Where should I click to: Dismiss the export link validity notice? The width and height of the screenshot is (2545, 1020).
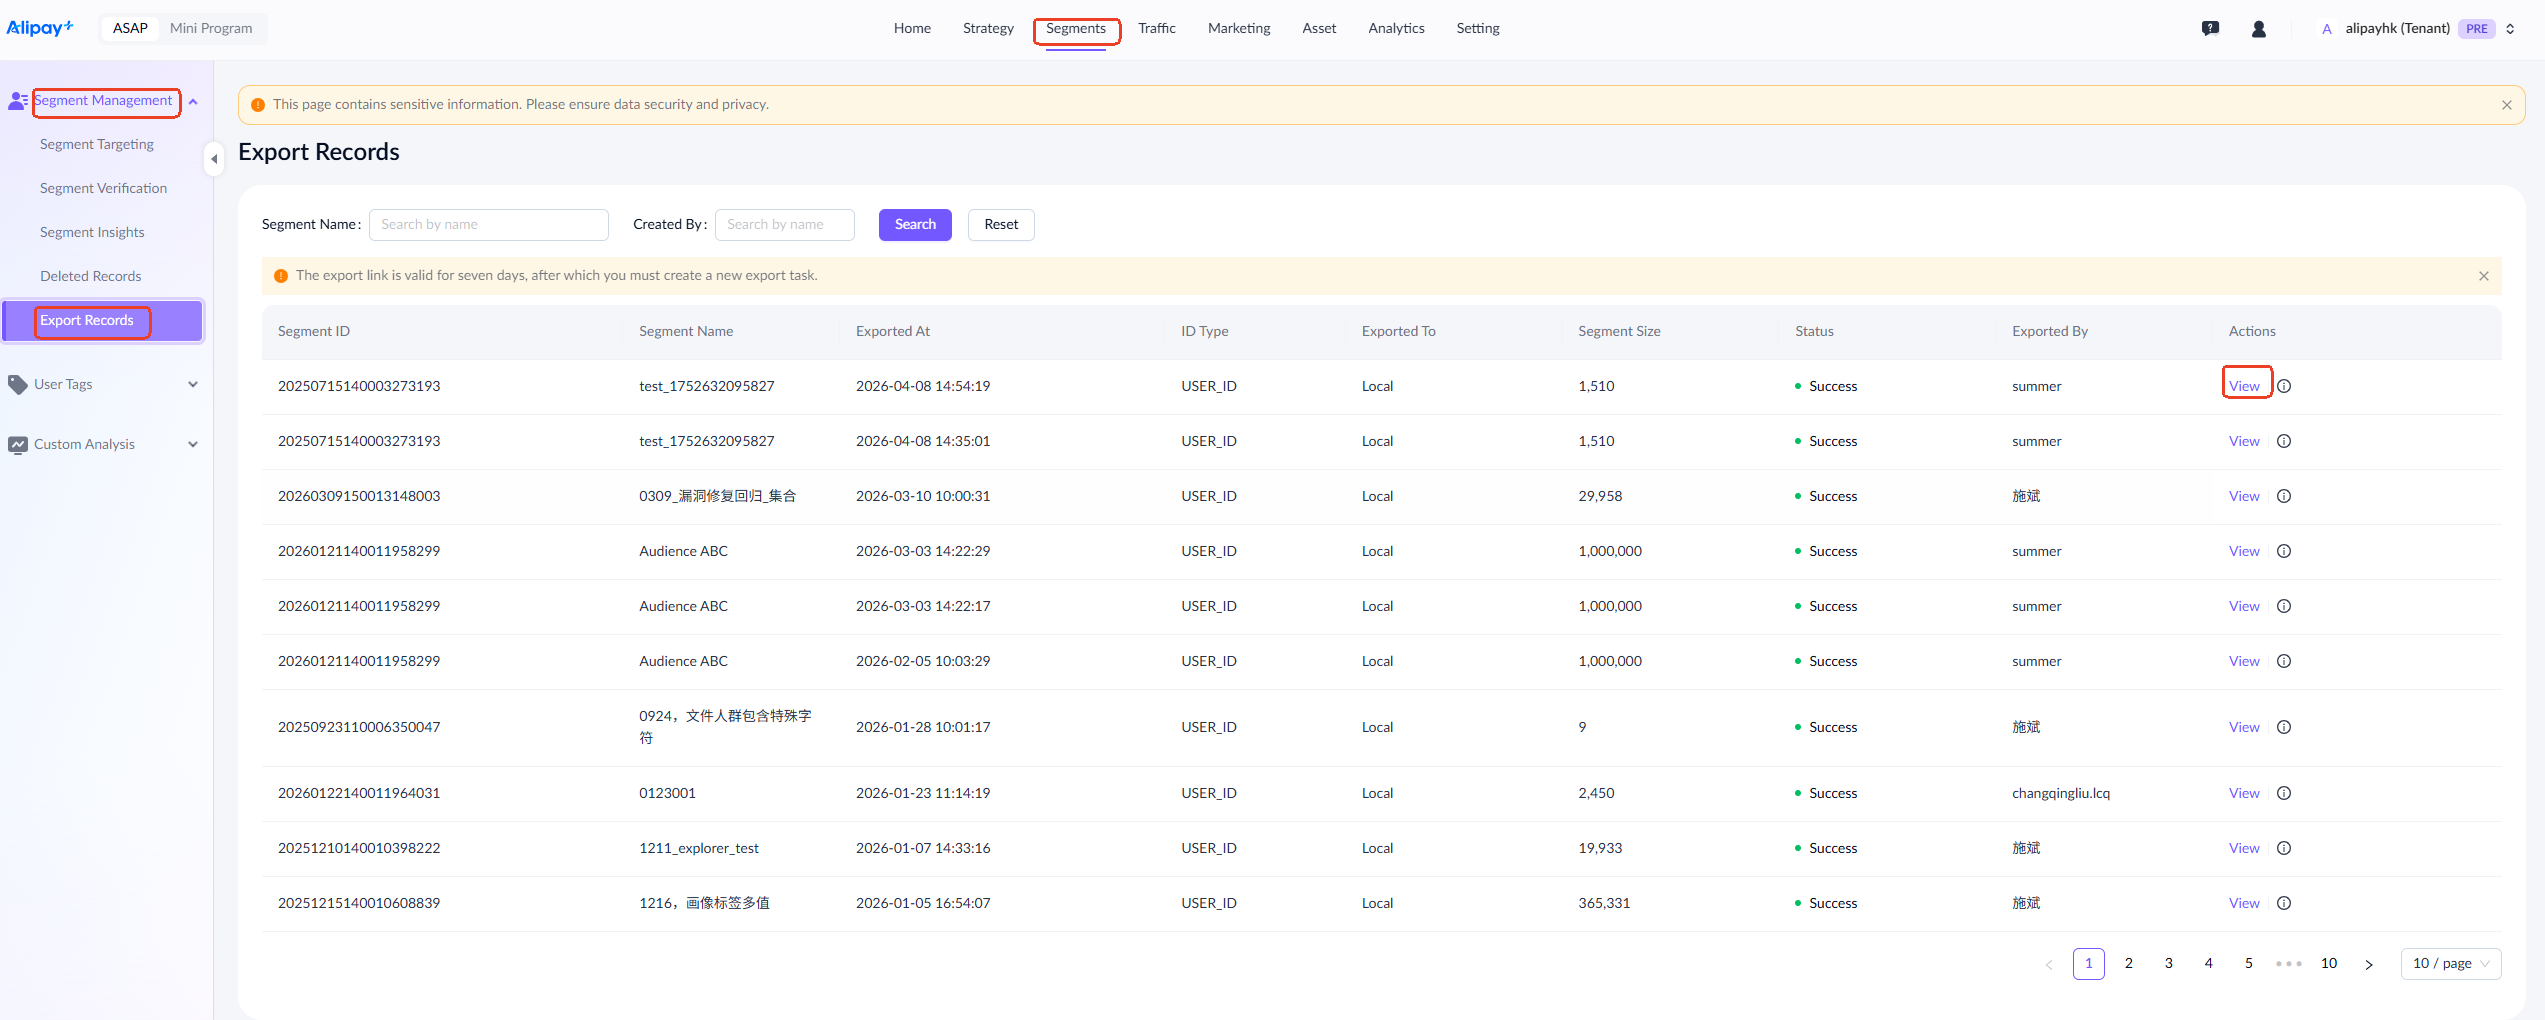(2483, 276)
